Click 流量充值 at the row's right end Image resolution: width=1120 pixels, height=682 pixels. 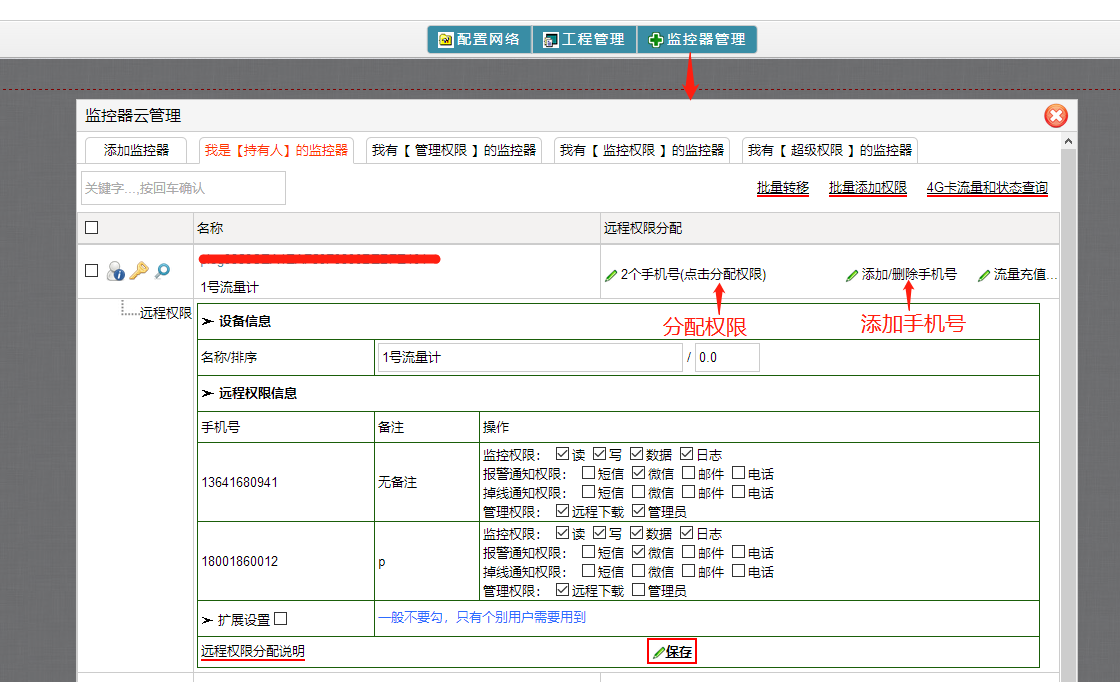point(1017,274)
